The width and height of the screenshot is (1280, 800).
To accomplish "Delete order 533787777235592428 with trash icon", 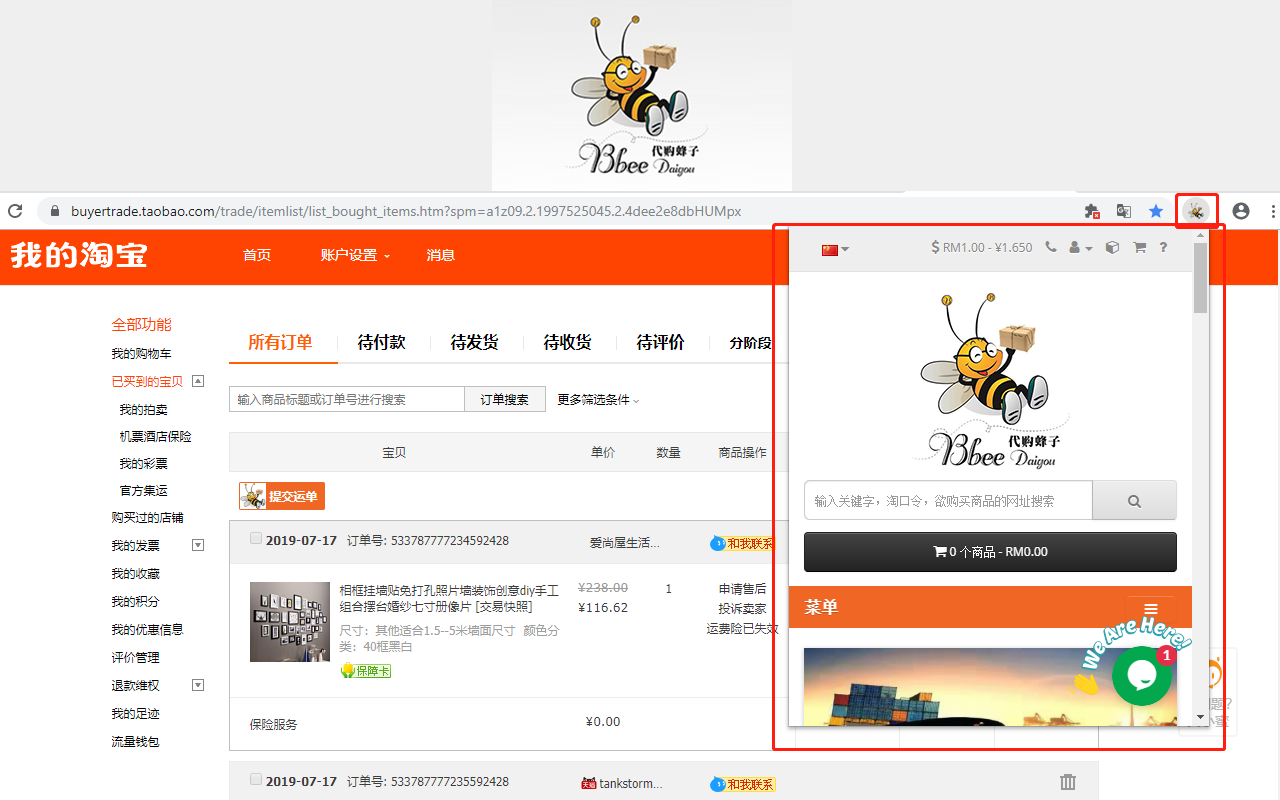I will (x=1068, y=782).
